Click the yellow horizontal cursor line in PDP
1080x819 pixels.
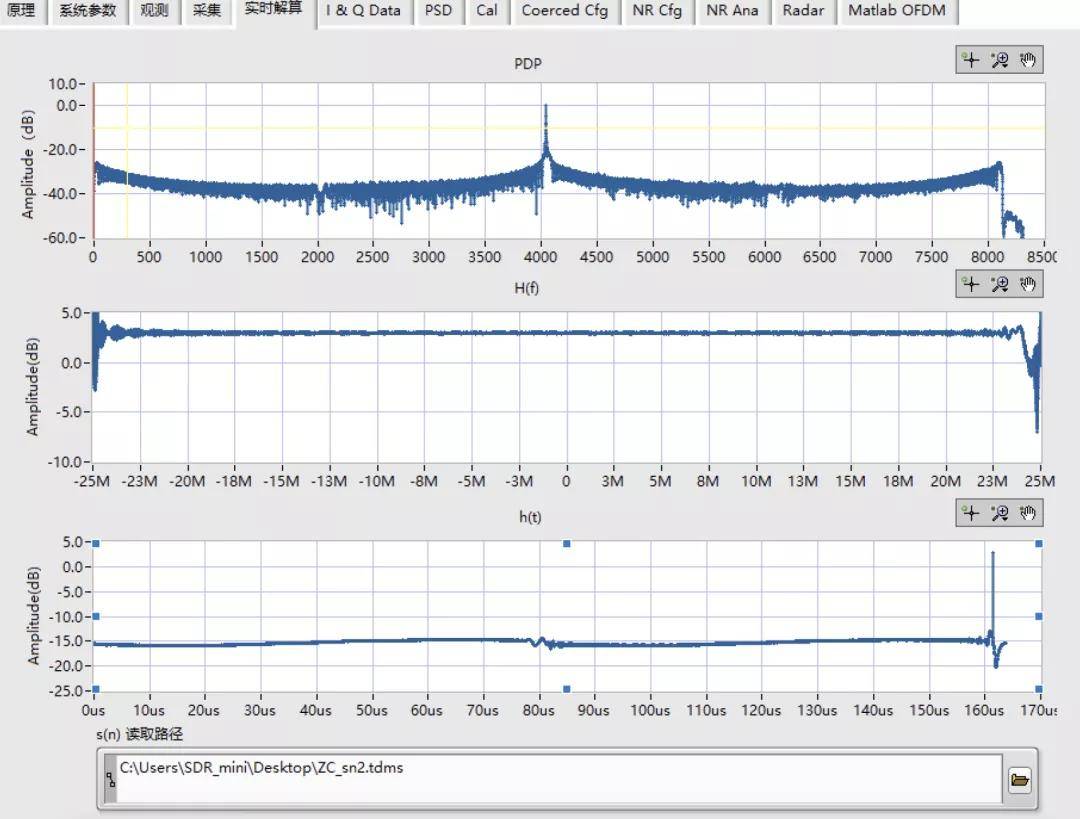(x=569, y=127)
